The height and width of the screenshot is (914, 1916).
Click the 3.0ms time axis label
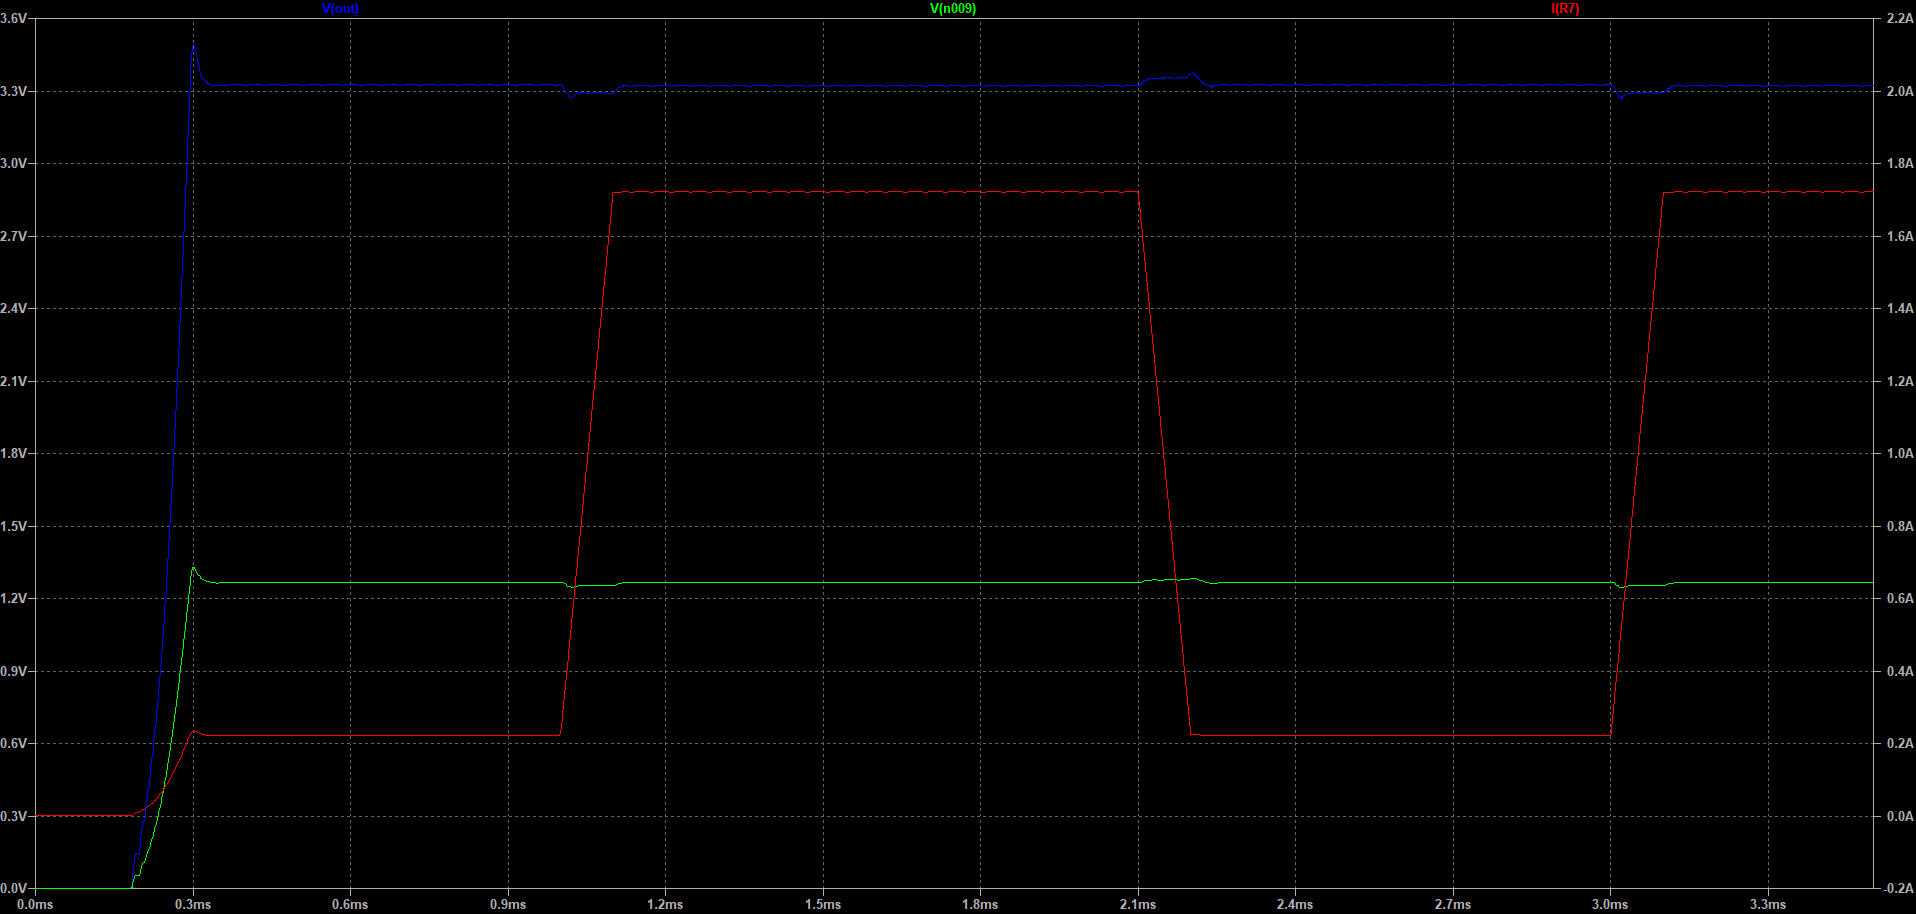[x=1610, y=904]
